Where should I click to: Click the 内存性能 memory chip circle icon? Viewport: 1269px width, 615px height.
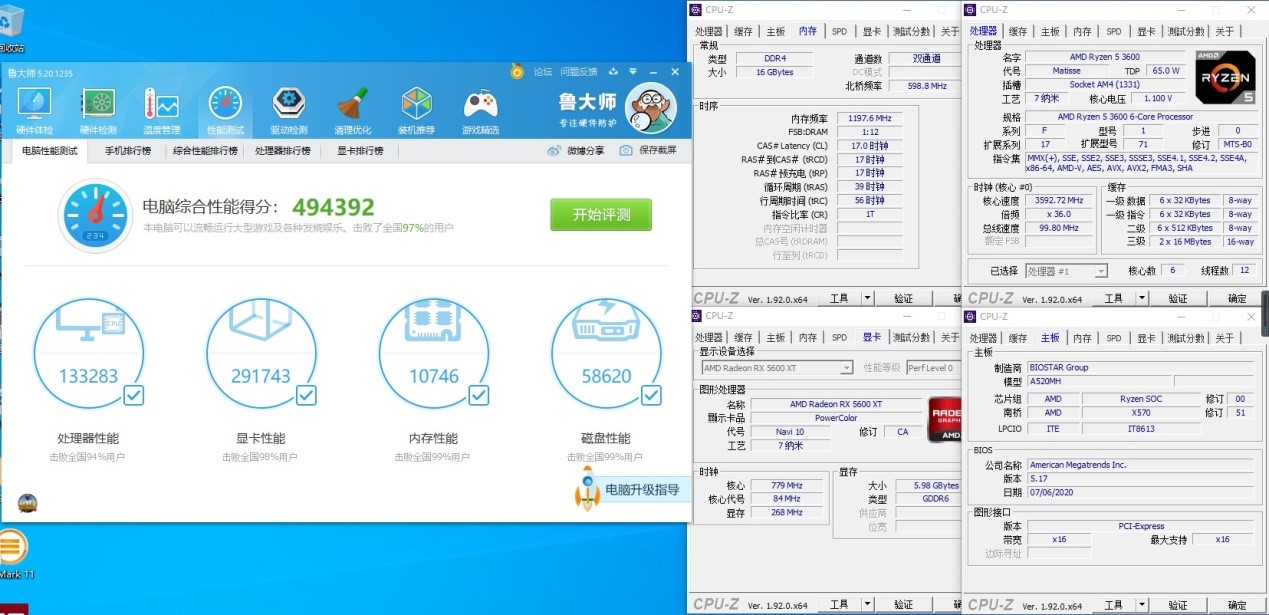(x=434, y=352)
